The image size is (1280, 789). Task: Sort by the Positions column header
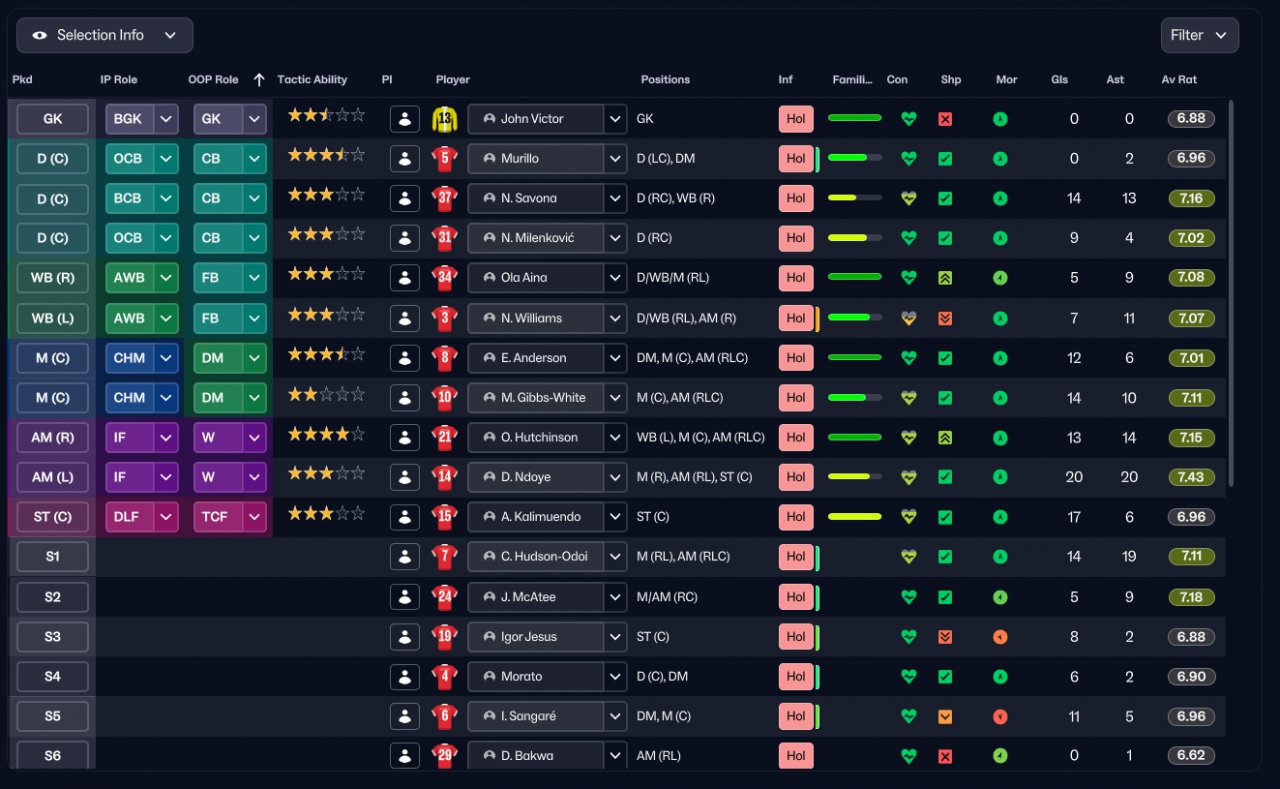click(665, 80)
